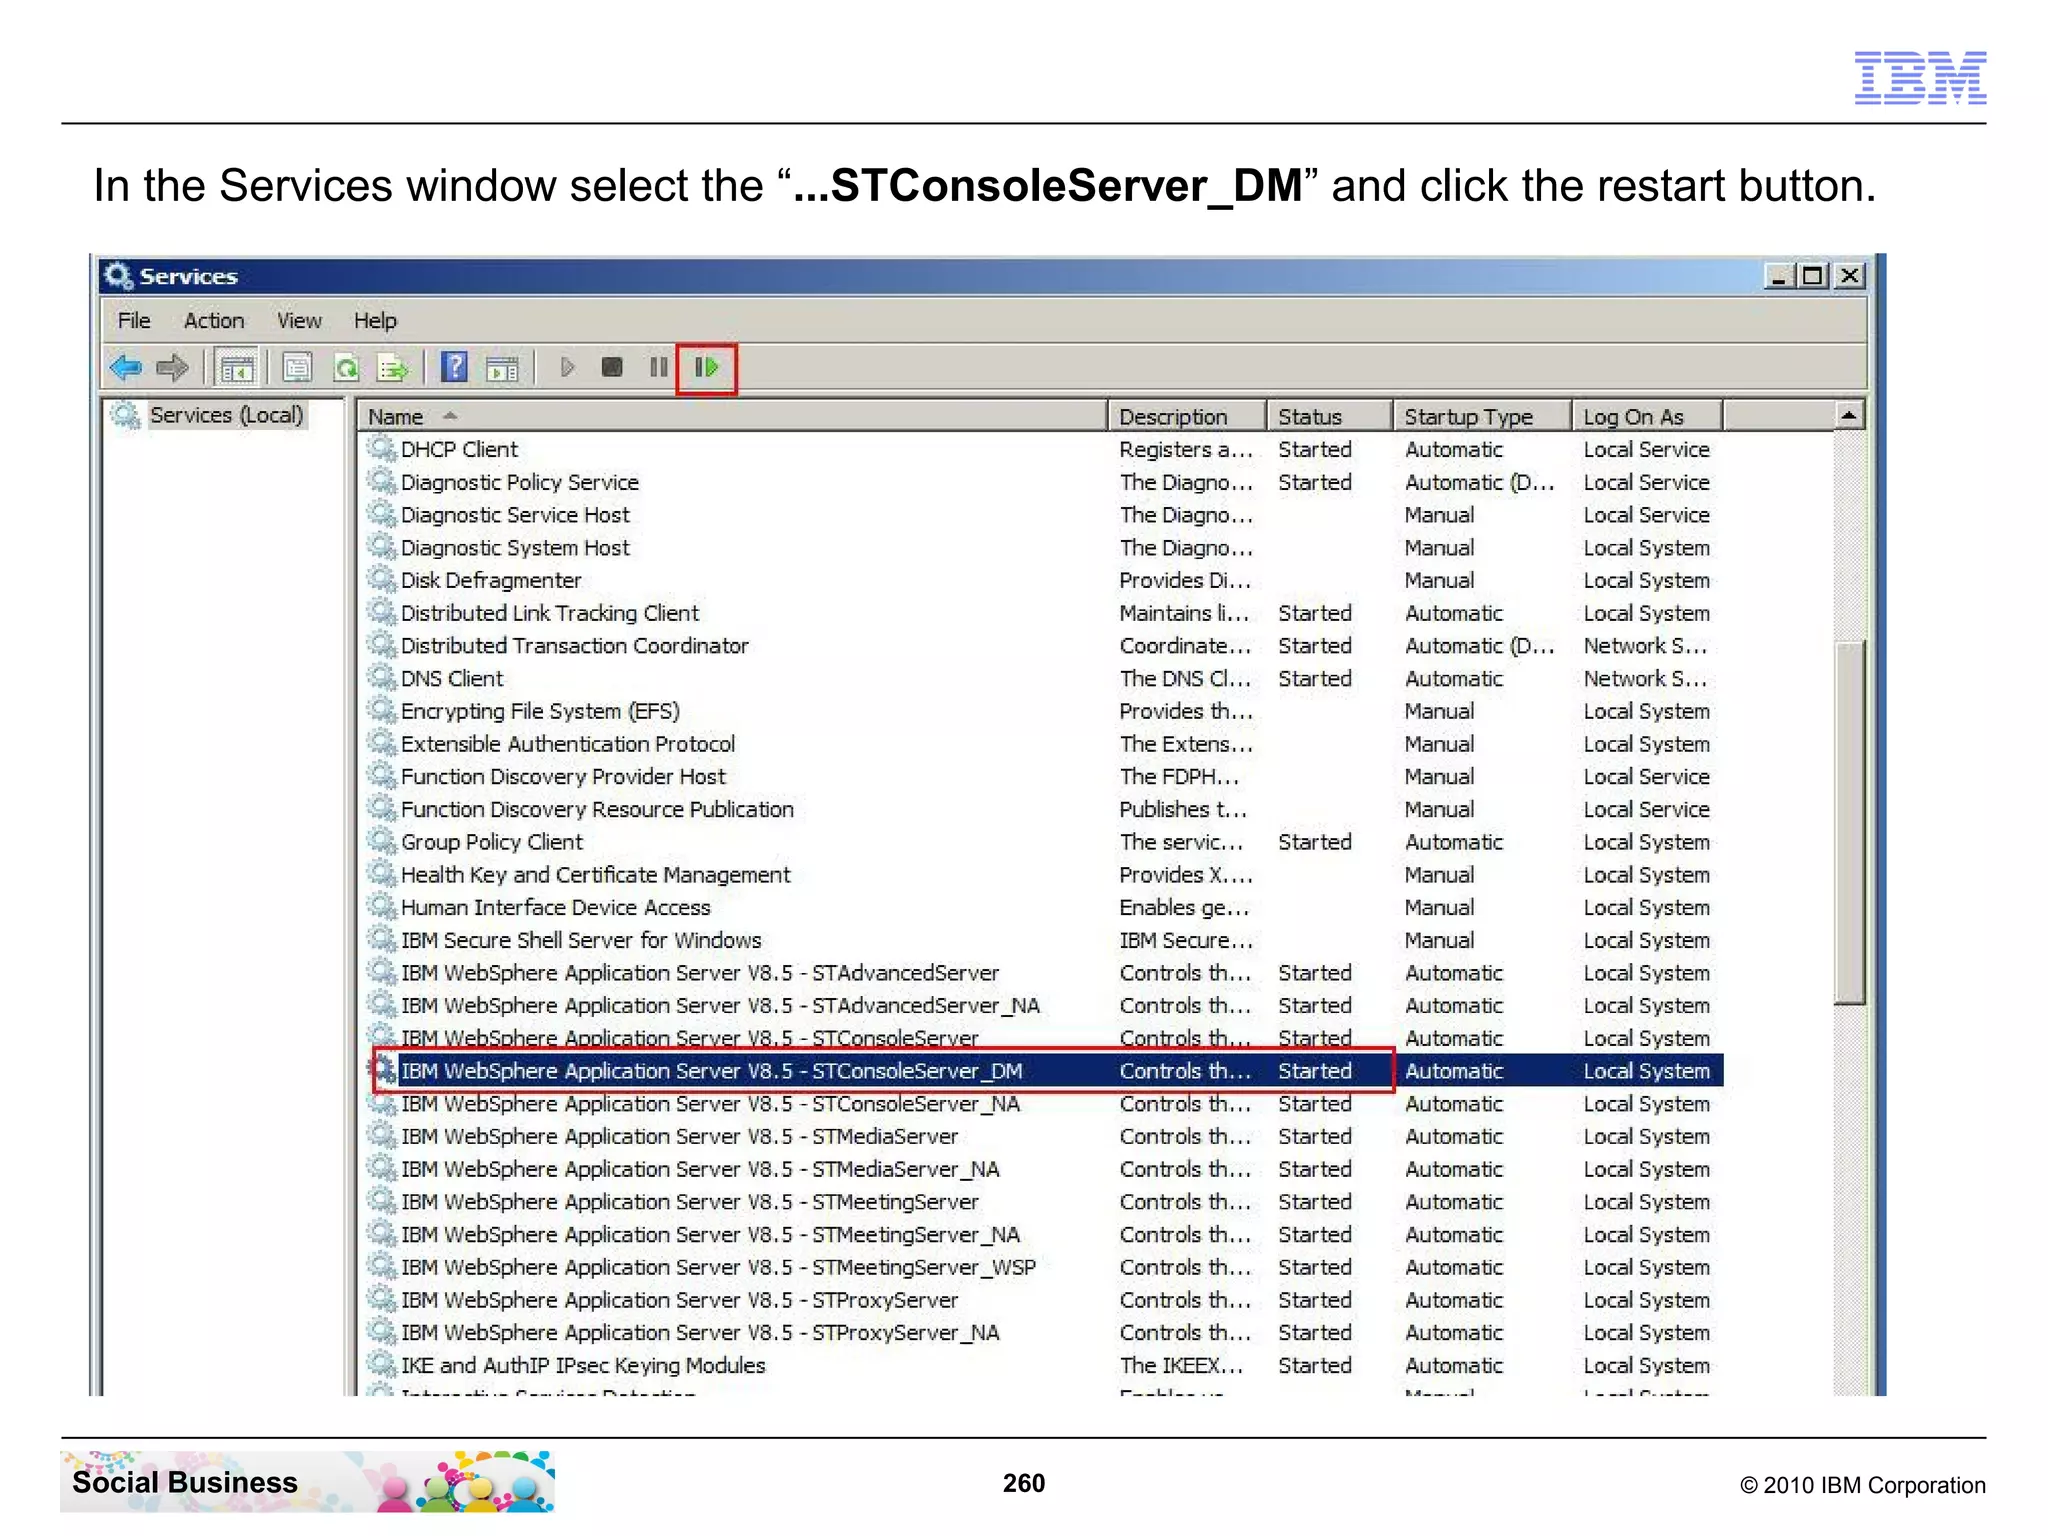Select the STMeetingServer_NA service row
The width and height of the screenshot is (2048, 1536).
coord(1043,1235)
